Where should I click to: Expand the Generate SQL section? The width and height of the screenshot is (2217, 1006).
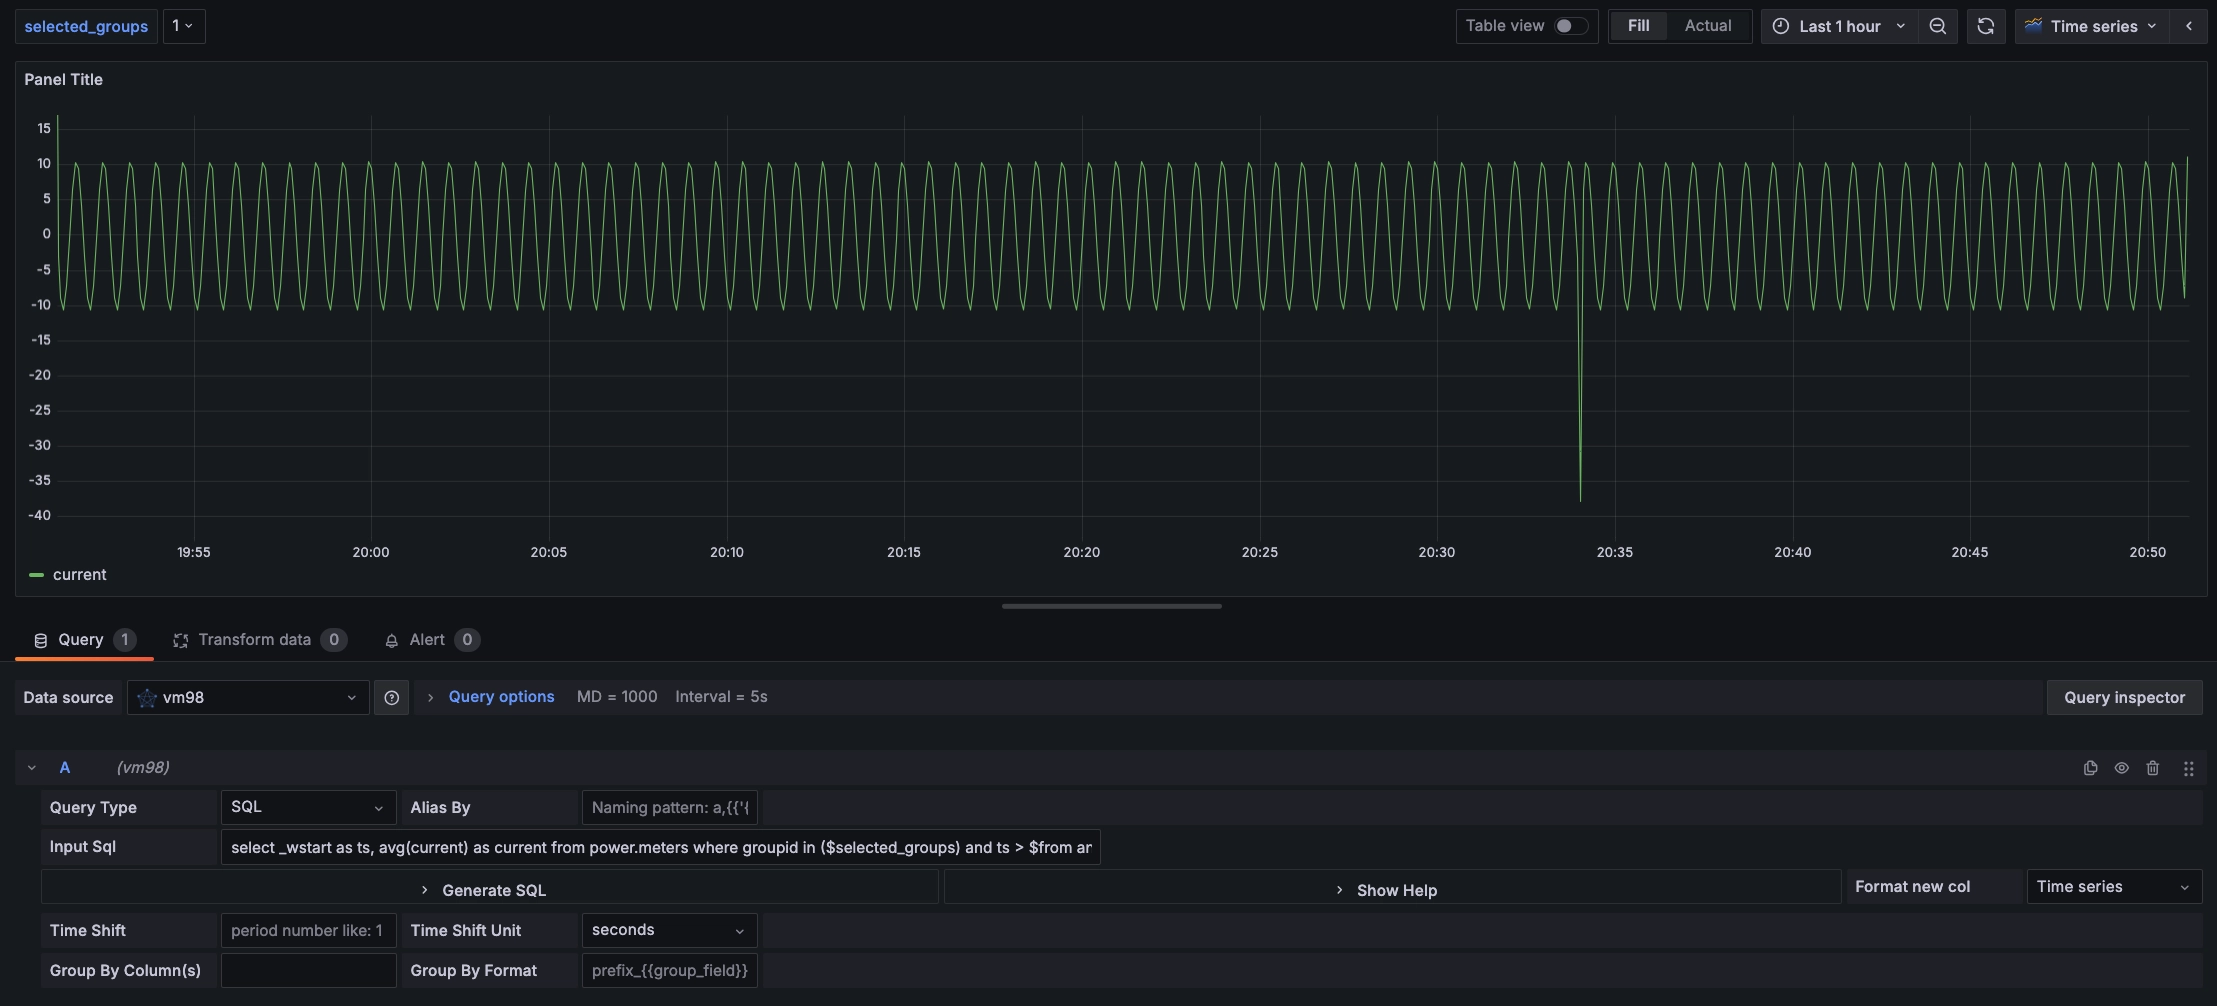[492, 890]
